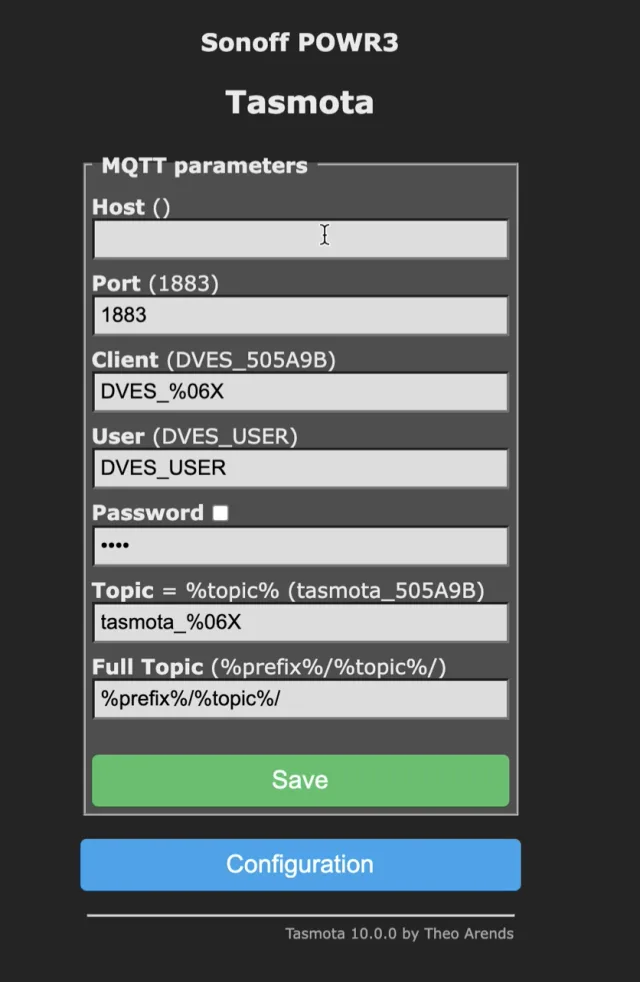Screen dimensions: 640x982
Task: Open the blue Configuration button
Action: (300, 864)
